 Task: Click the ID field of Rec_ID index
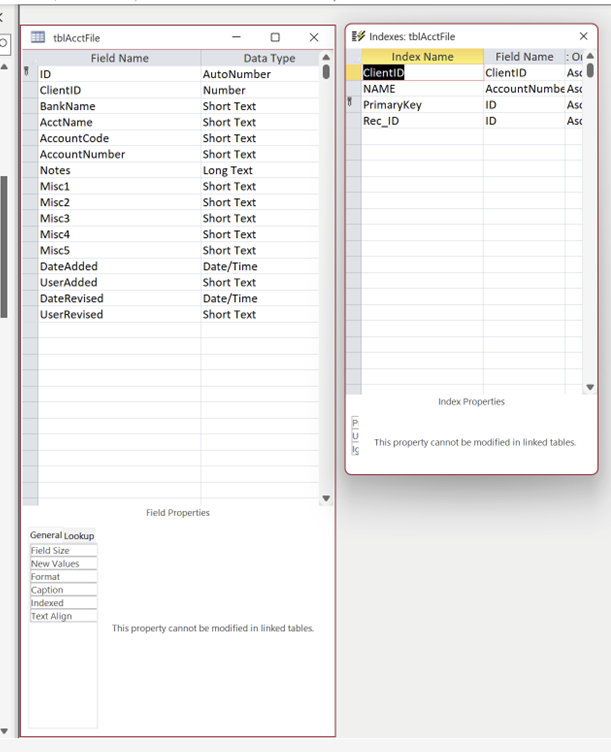524,121
